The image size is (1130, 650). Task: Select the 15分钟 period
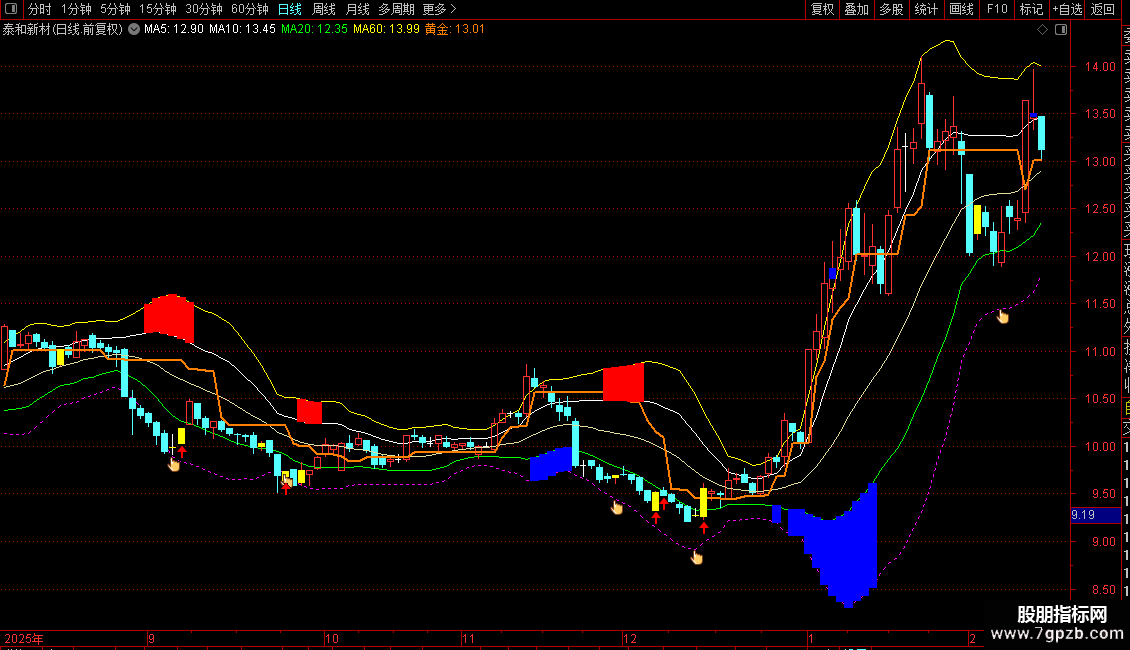pyautogui.click(x=157, y=9)
